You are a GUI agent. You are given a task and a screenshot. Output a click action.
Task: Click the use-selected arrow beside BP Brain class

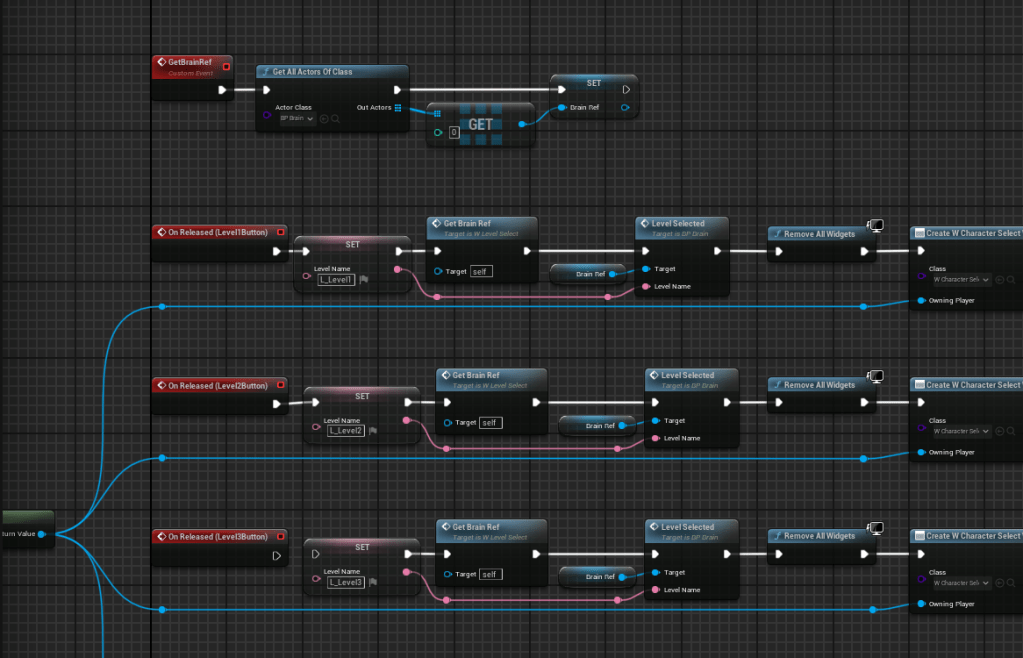(x=325, y=119)
